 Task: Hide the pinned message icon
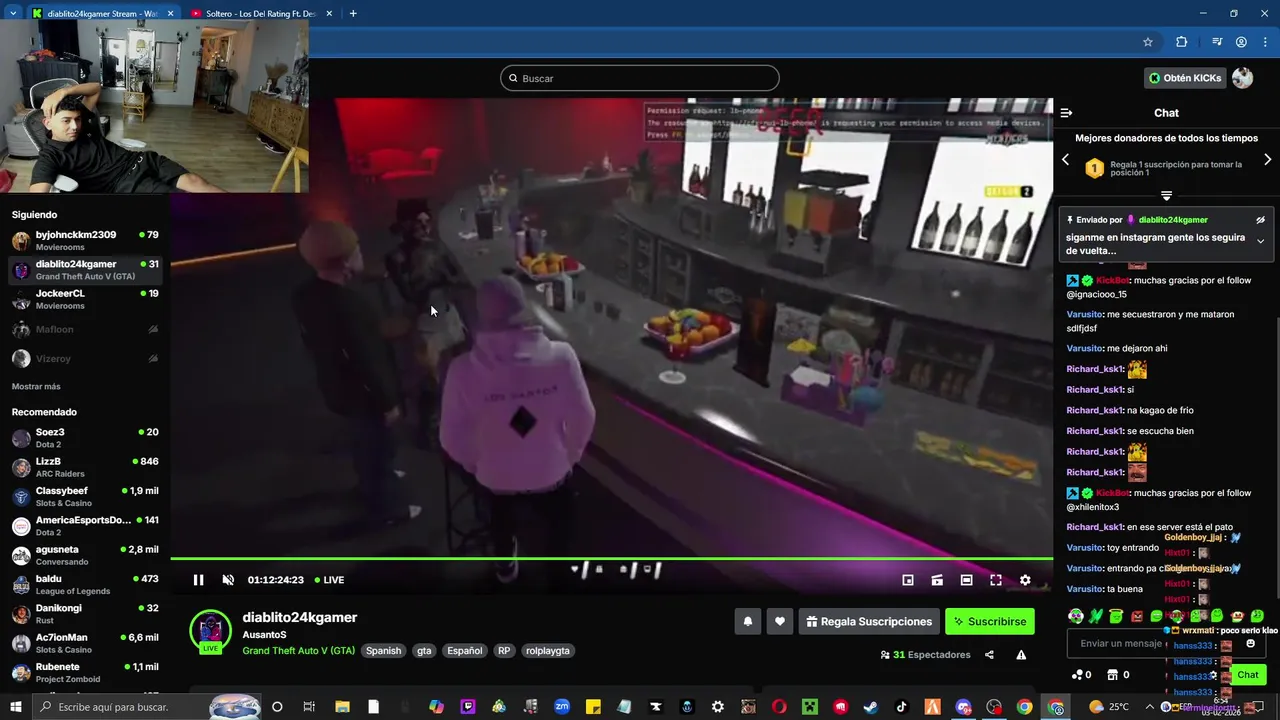pos(1260,220)
